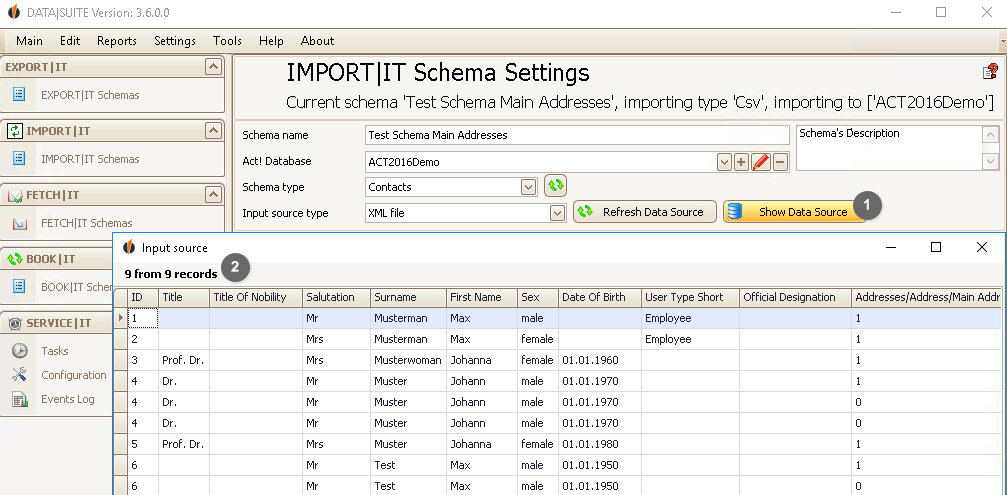This screenshot has width=1007, height=495.
Task: Sort by the Surname column header
Action: pyautogui.click(x=408, y=297)
